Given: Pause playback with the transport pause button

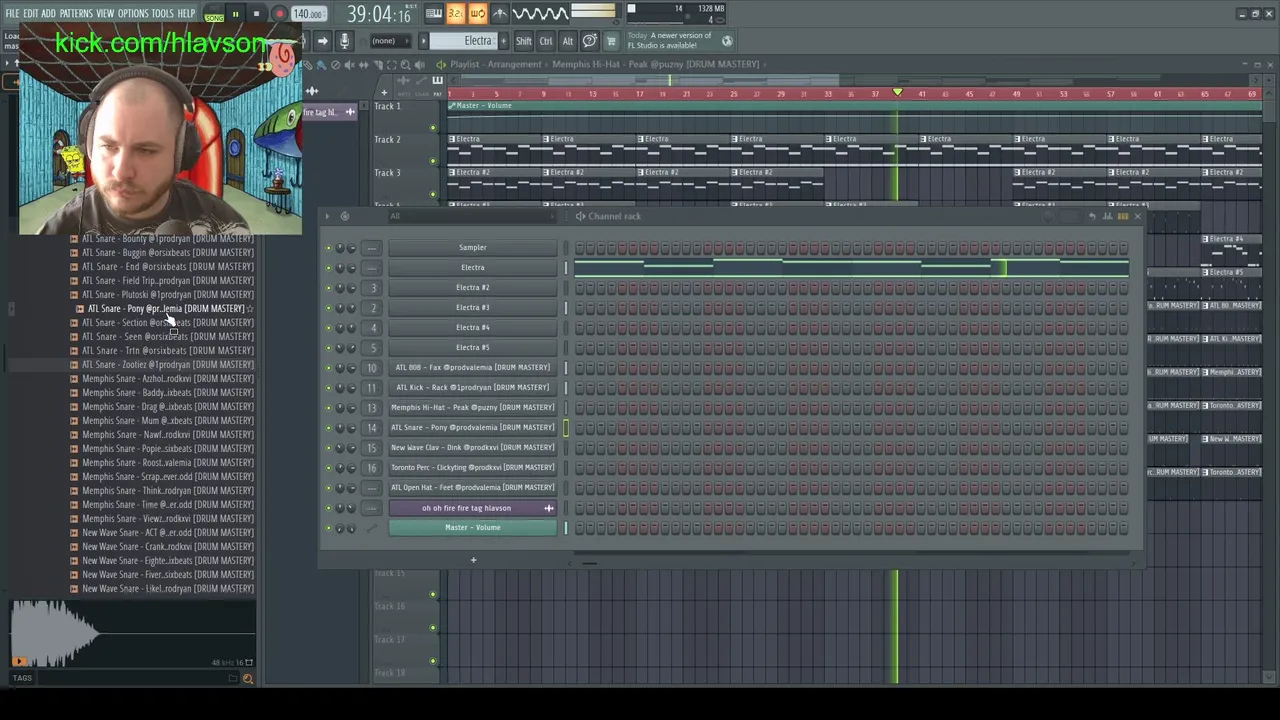Looking at the screenshot, I should click(235, 14).
